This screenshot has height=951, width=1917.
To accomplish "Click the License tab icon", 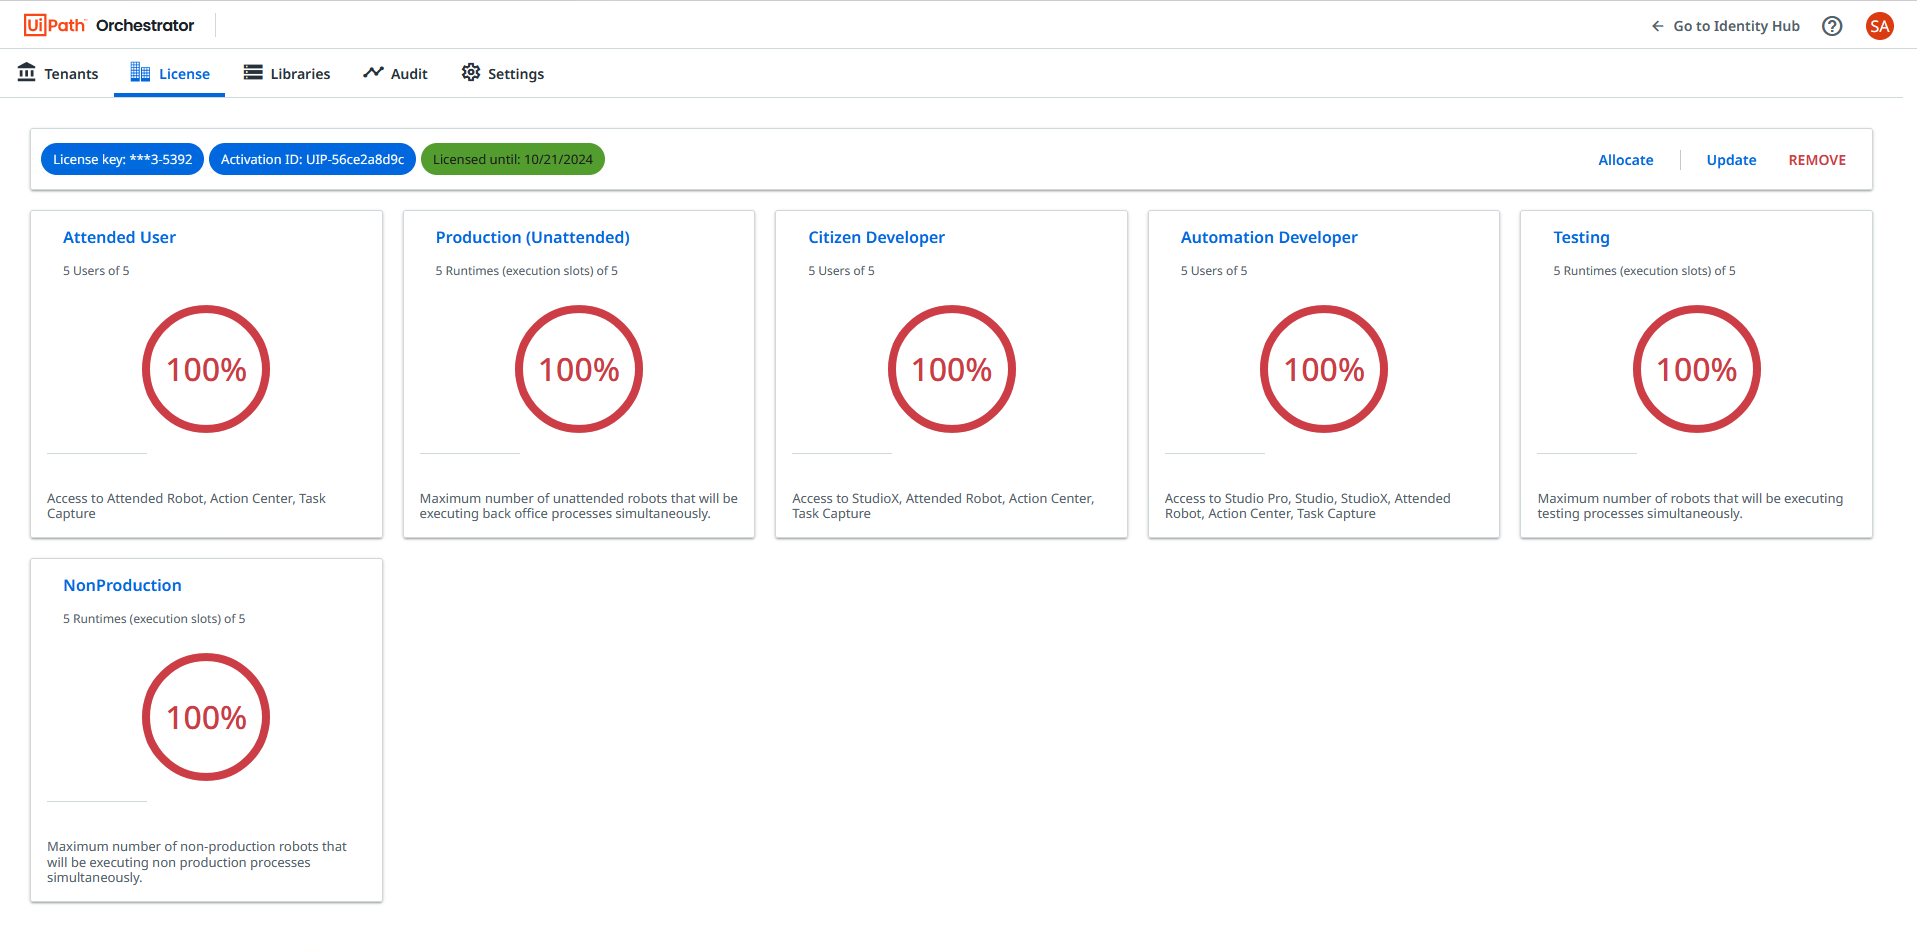I will 140,72.
